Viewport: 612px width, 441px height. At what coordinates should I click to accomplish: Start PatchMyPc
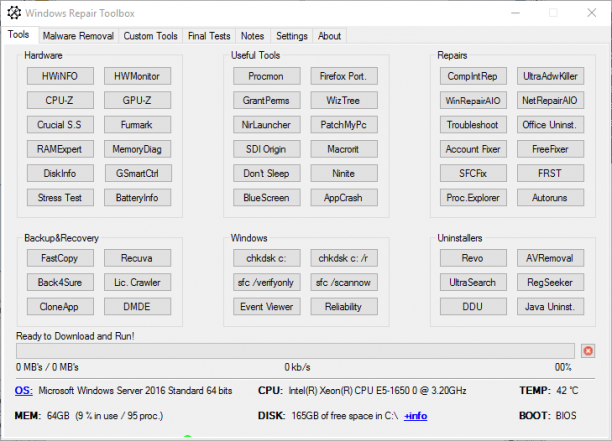click(344, 125)
